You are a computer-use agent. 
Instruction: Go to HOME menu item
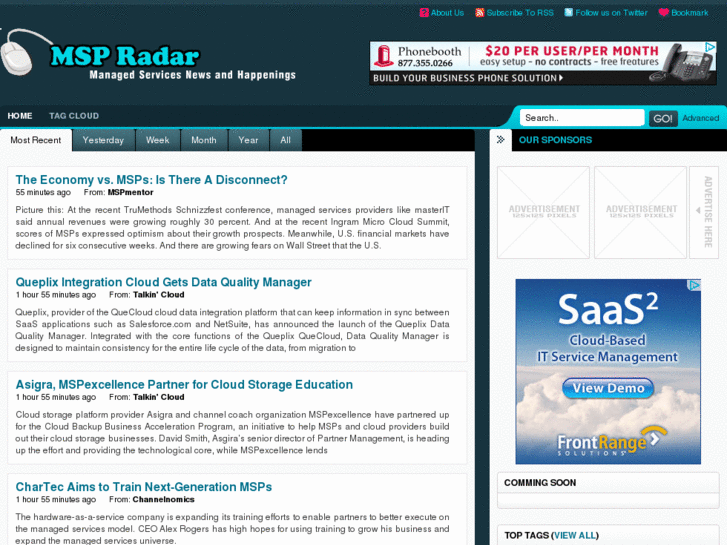pos(20,116)
